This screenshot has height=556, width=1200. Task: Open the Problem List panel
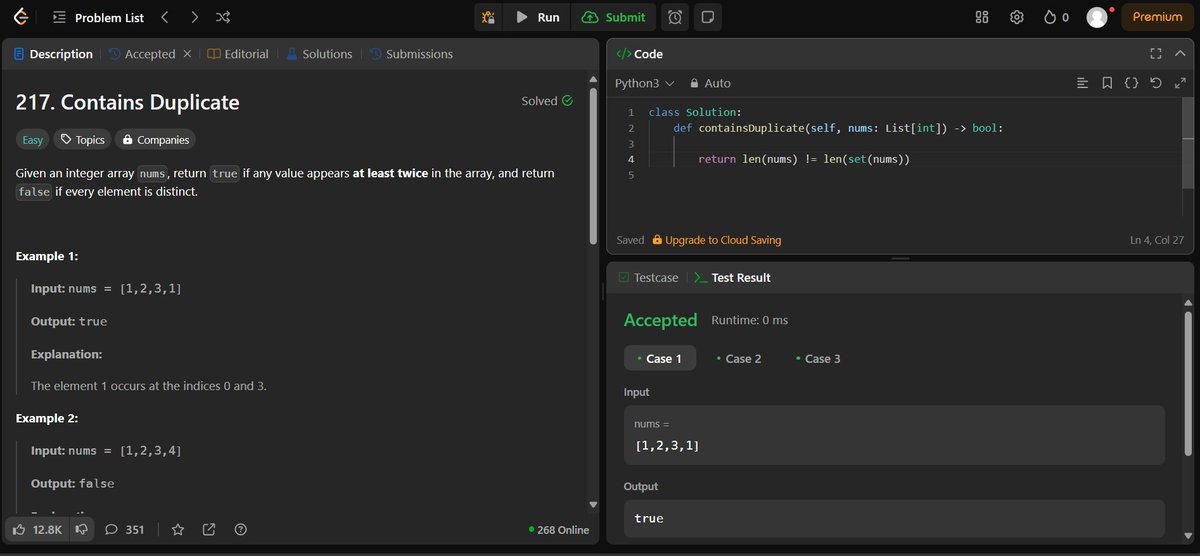point(96,17)
